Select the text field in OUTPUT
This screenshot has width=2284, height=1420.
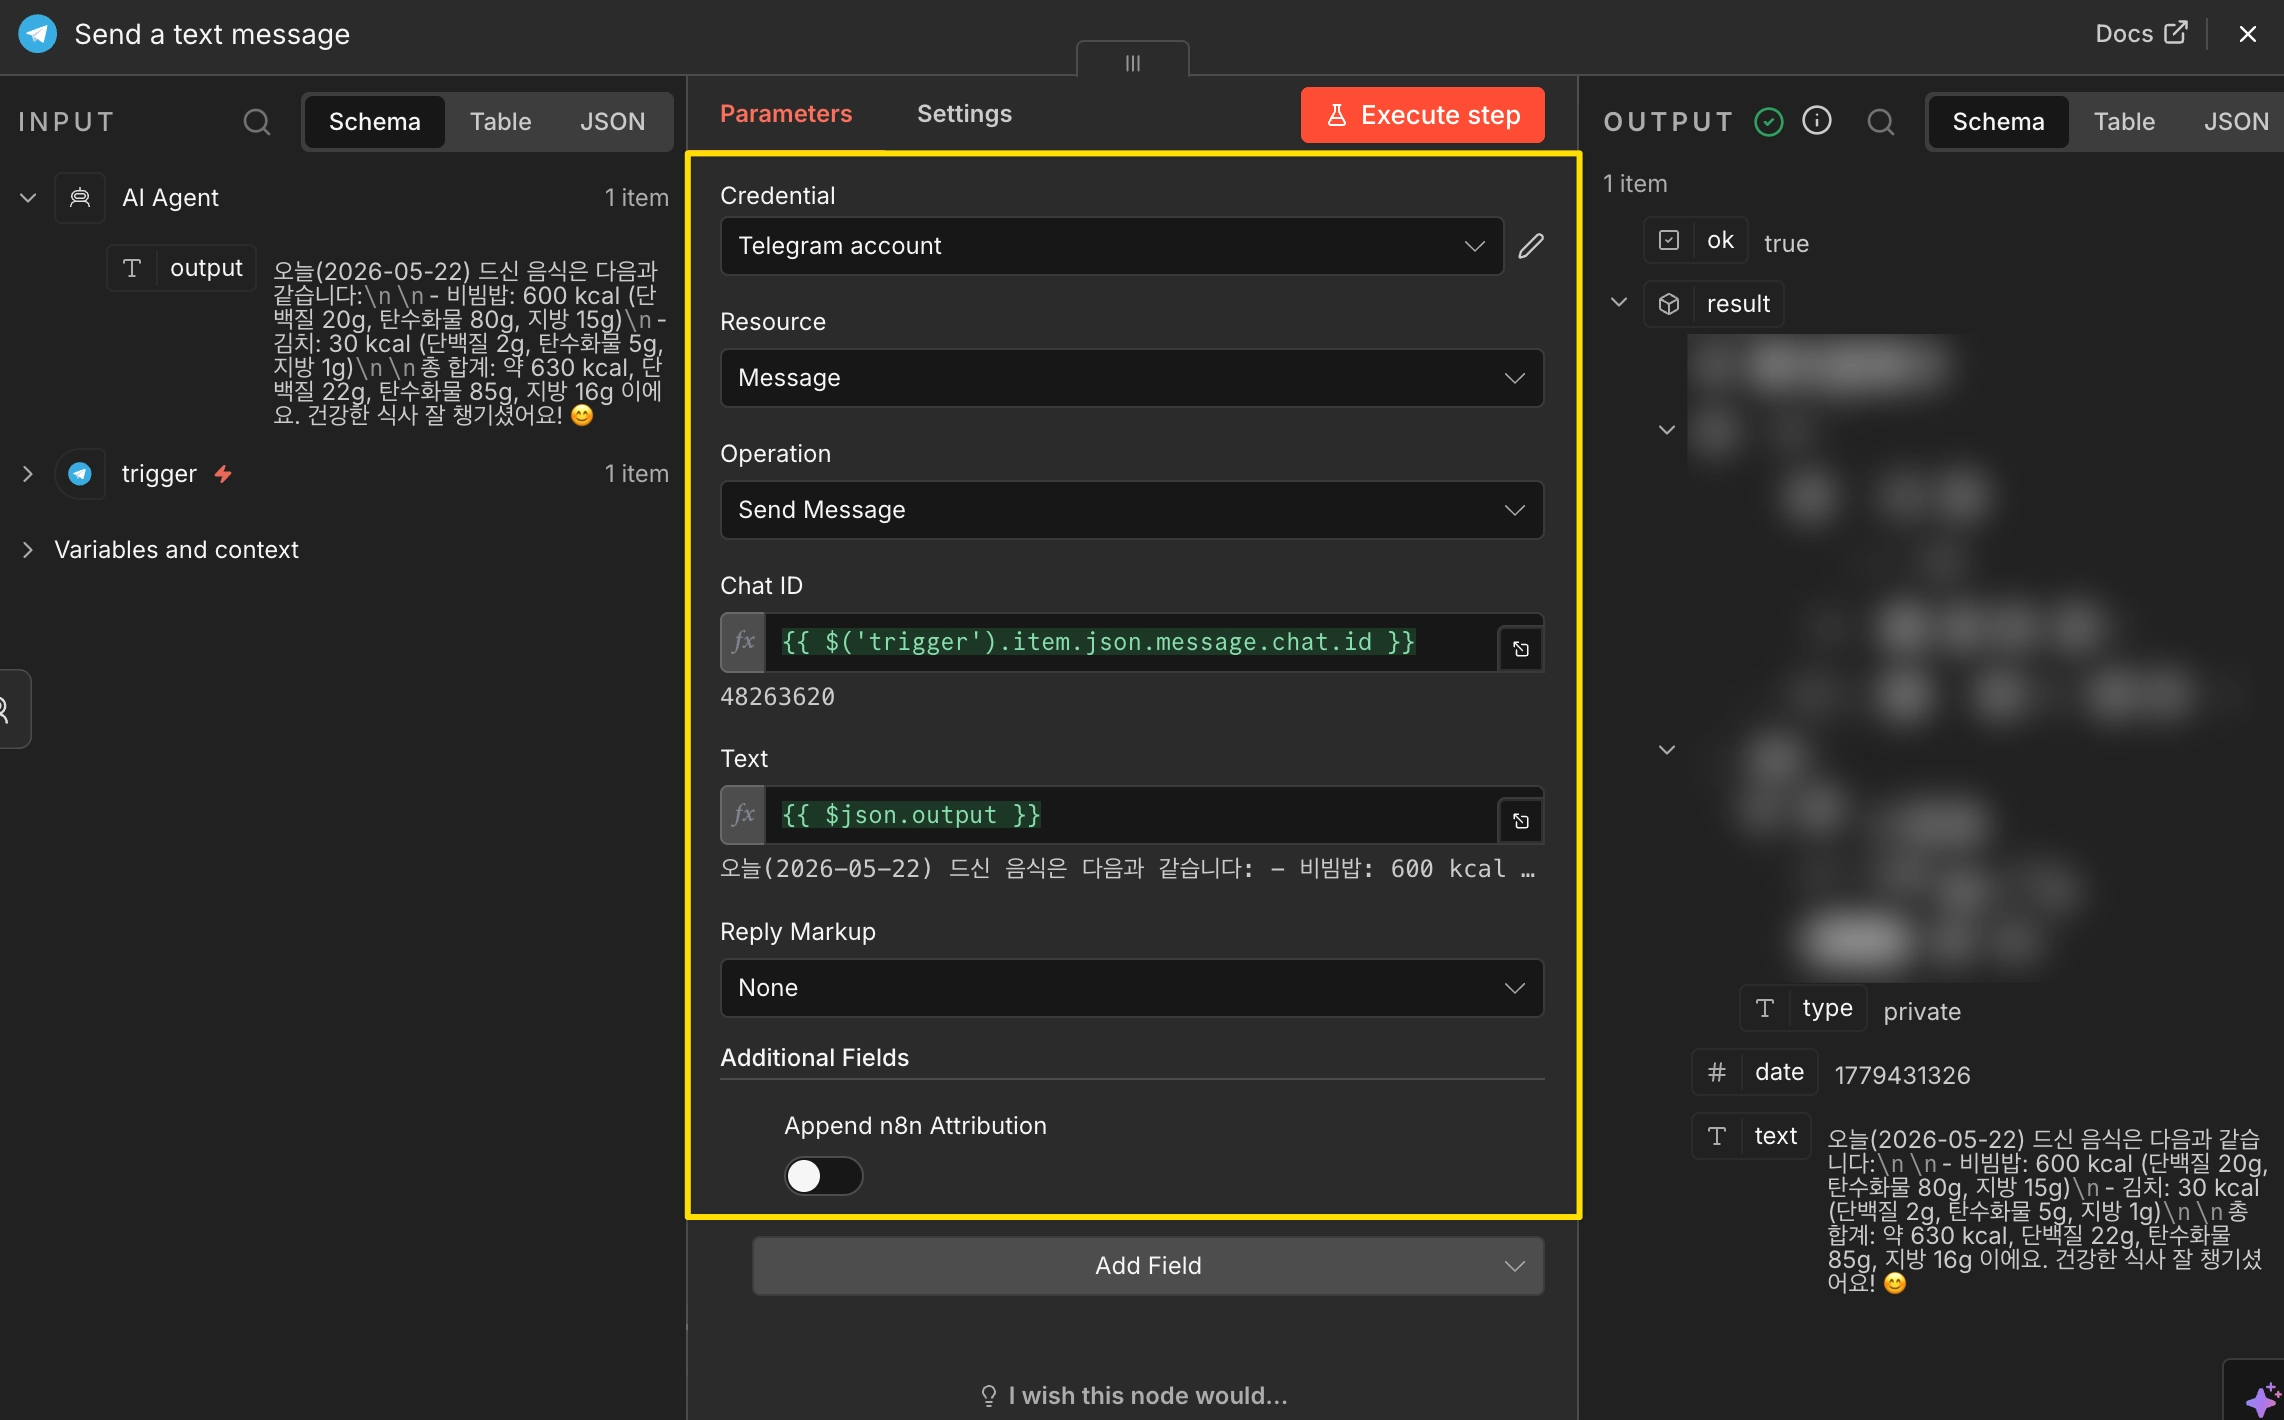point(1751,1136)
